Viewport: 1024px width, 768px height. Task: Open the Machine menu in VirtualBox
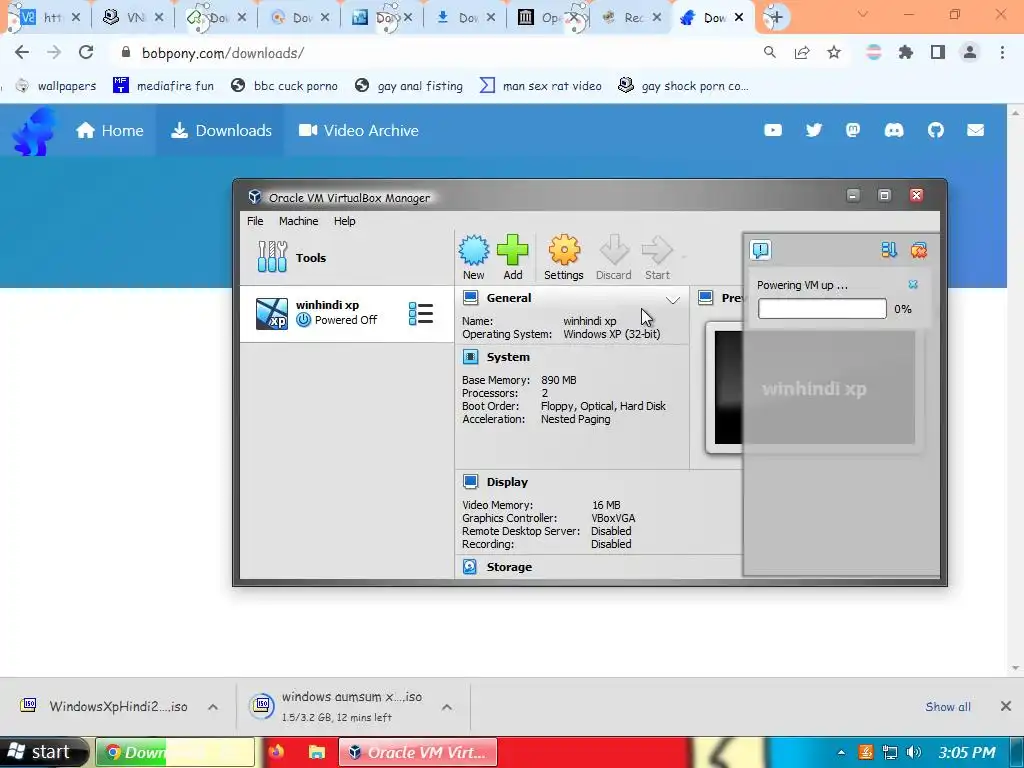point(298,221)
